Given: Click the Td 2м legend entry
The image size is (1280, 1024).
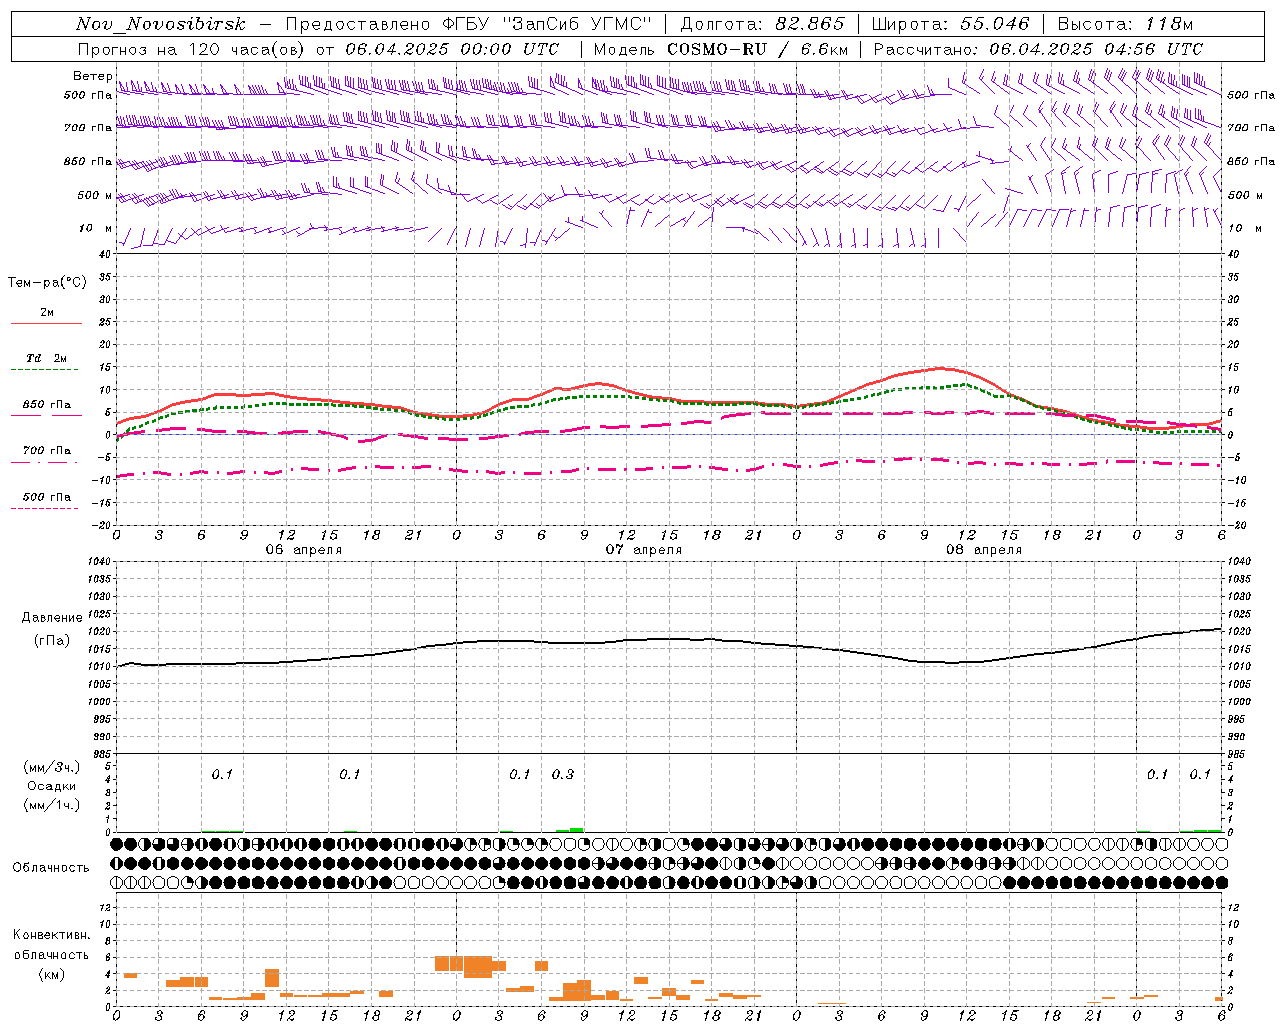Looking at the screenshot, I should pos(46,358).
